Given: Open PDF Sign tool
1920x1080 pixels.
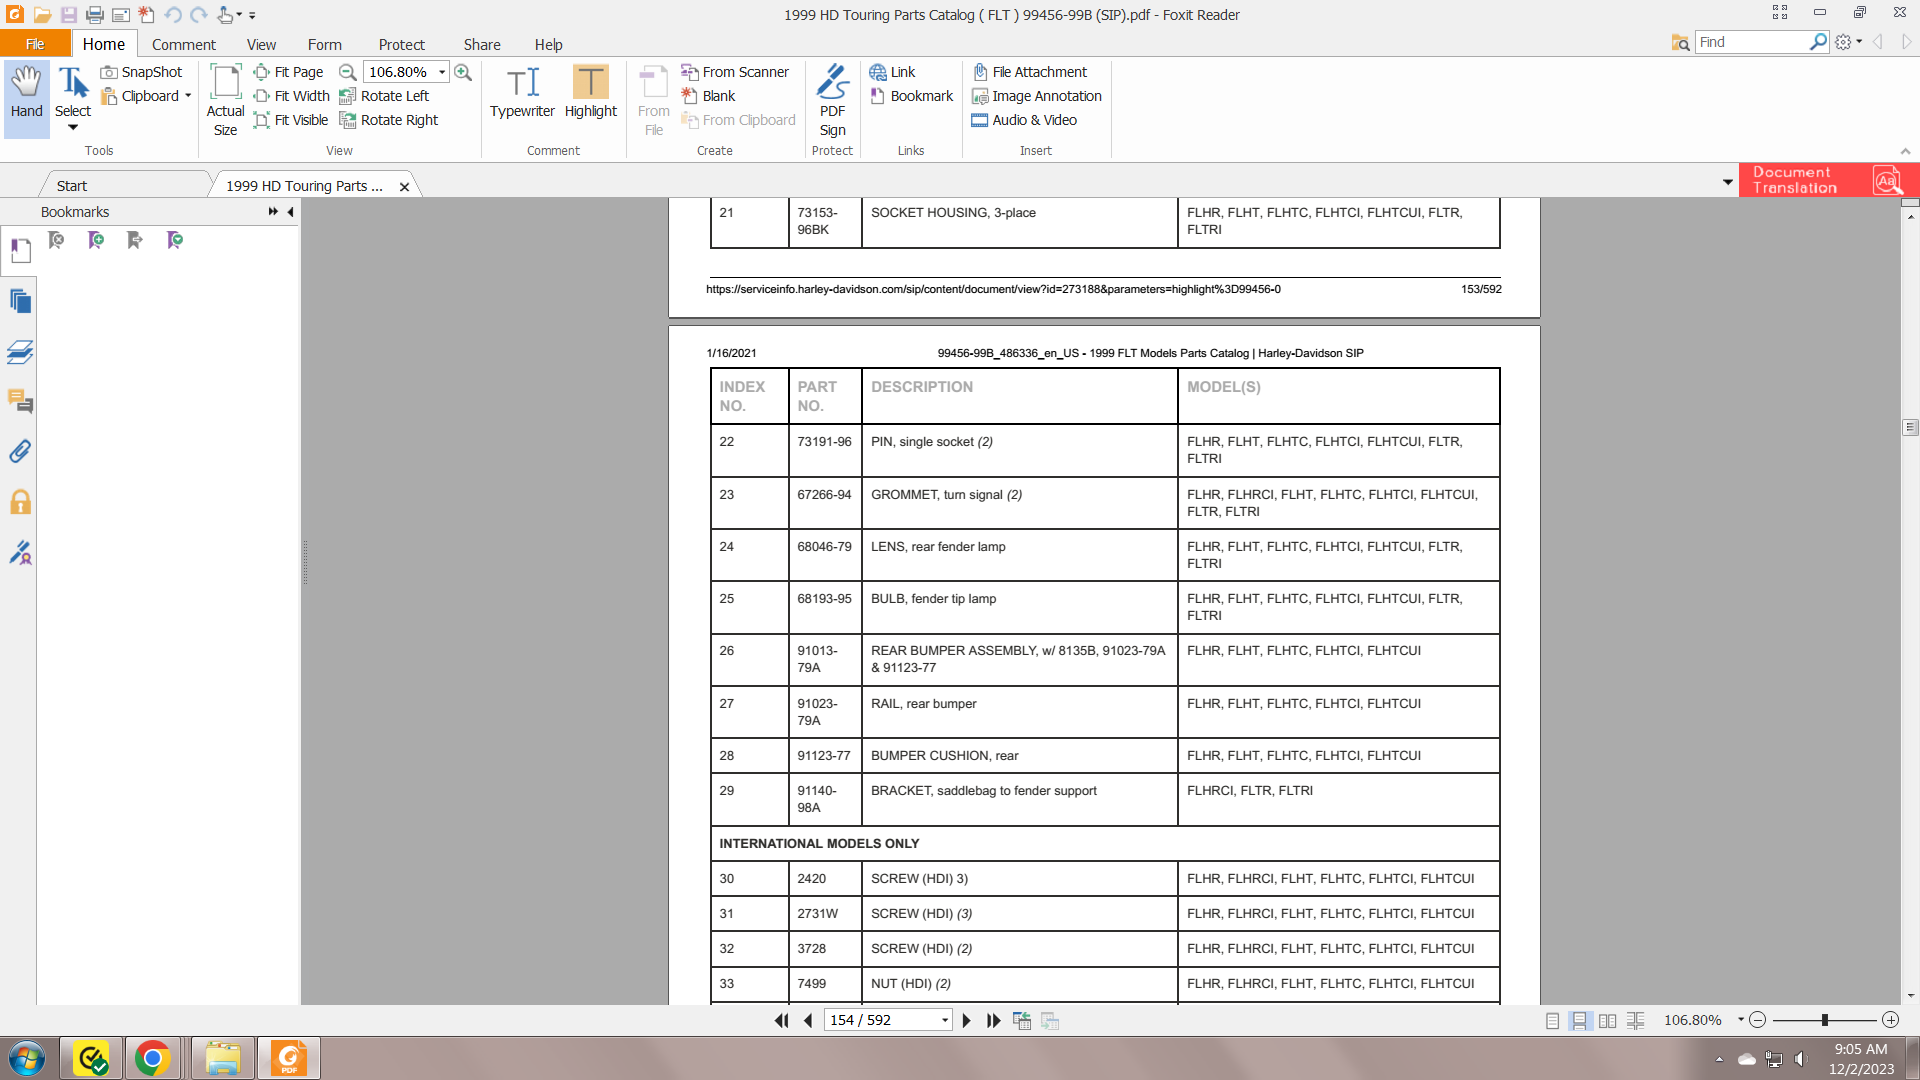Looking at the screenshot, I should pos(832,100).
